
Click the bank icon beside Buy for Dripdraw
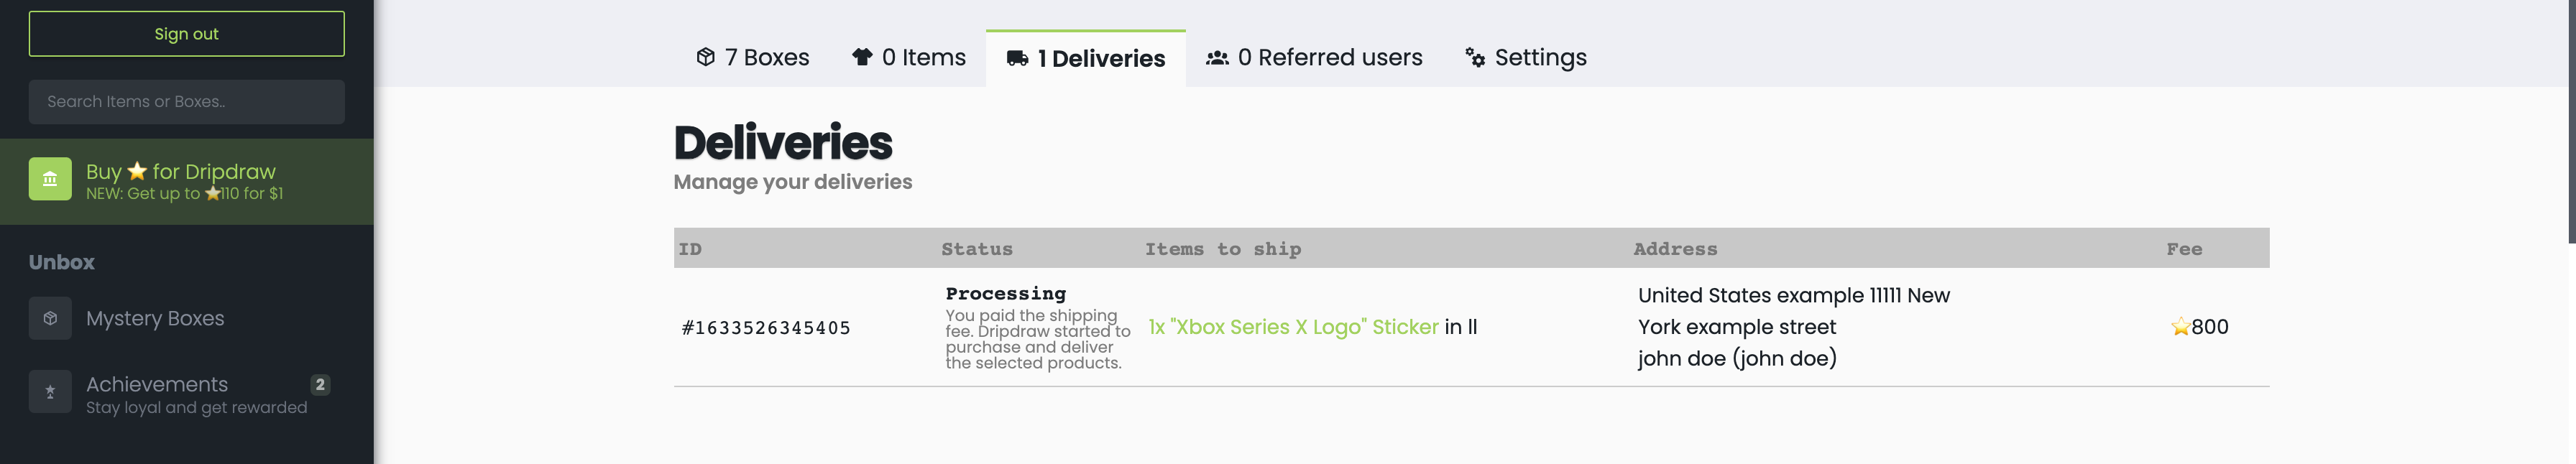[50, 179]
